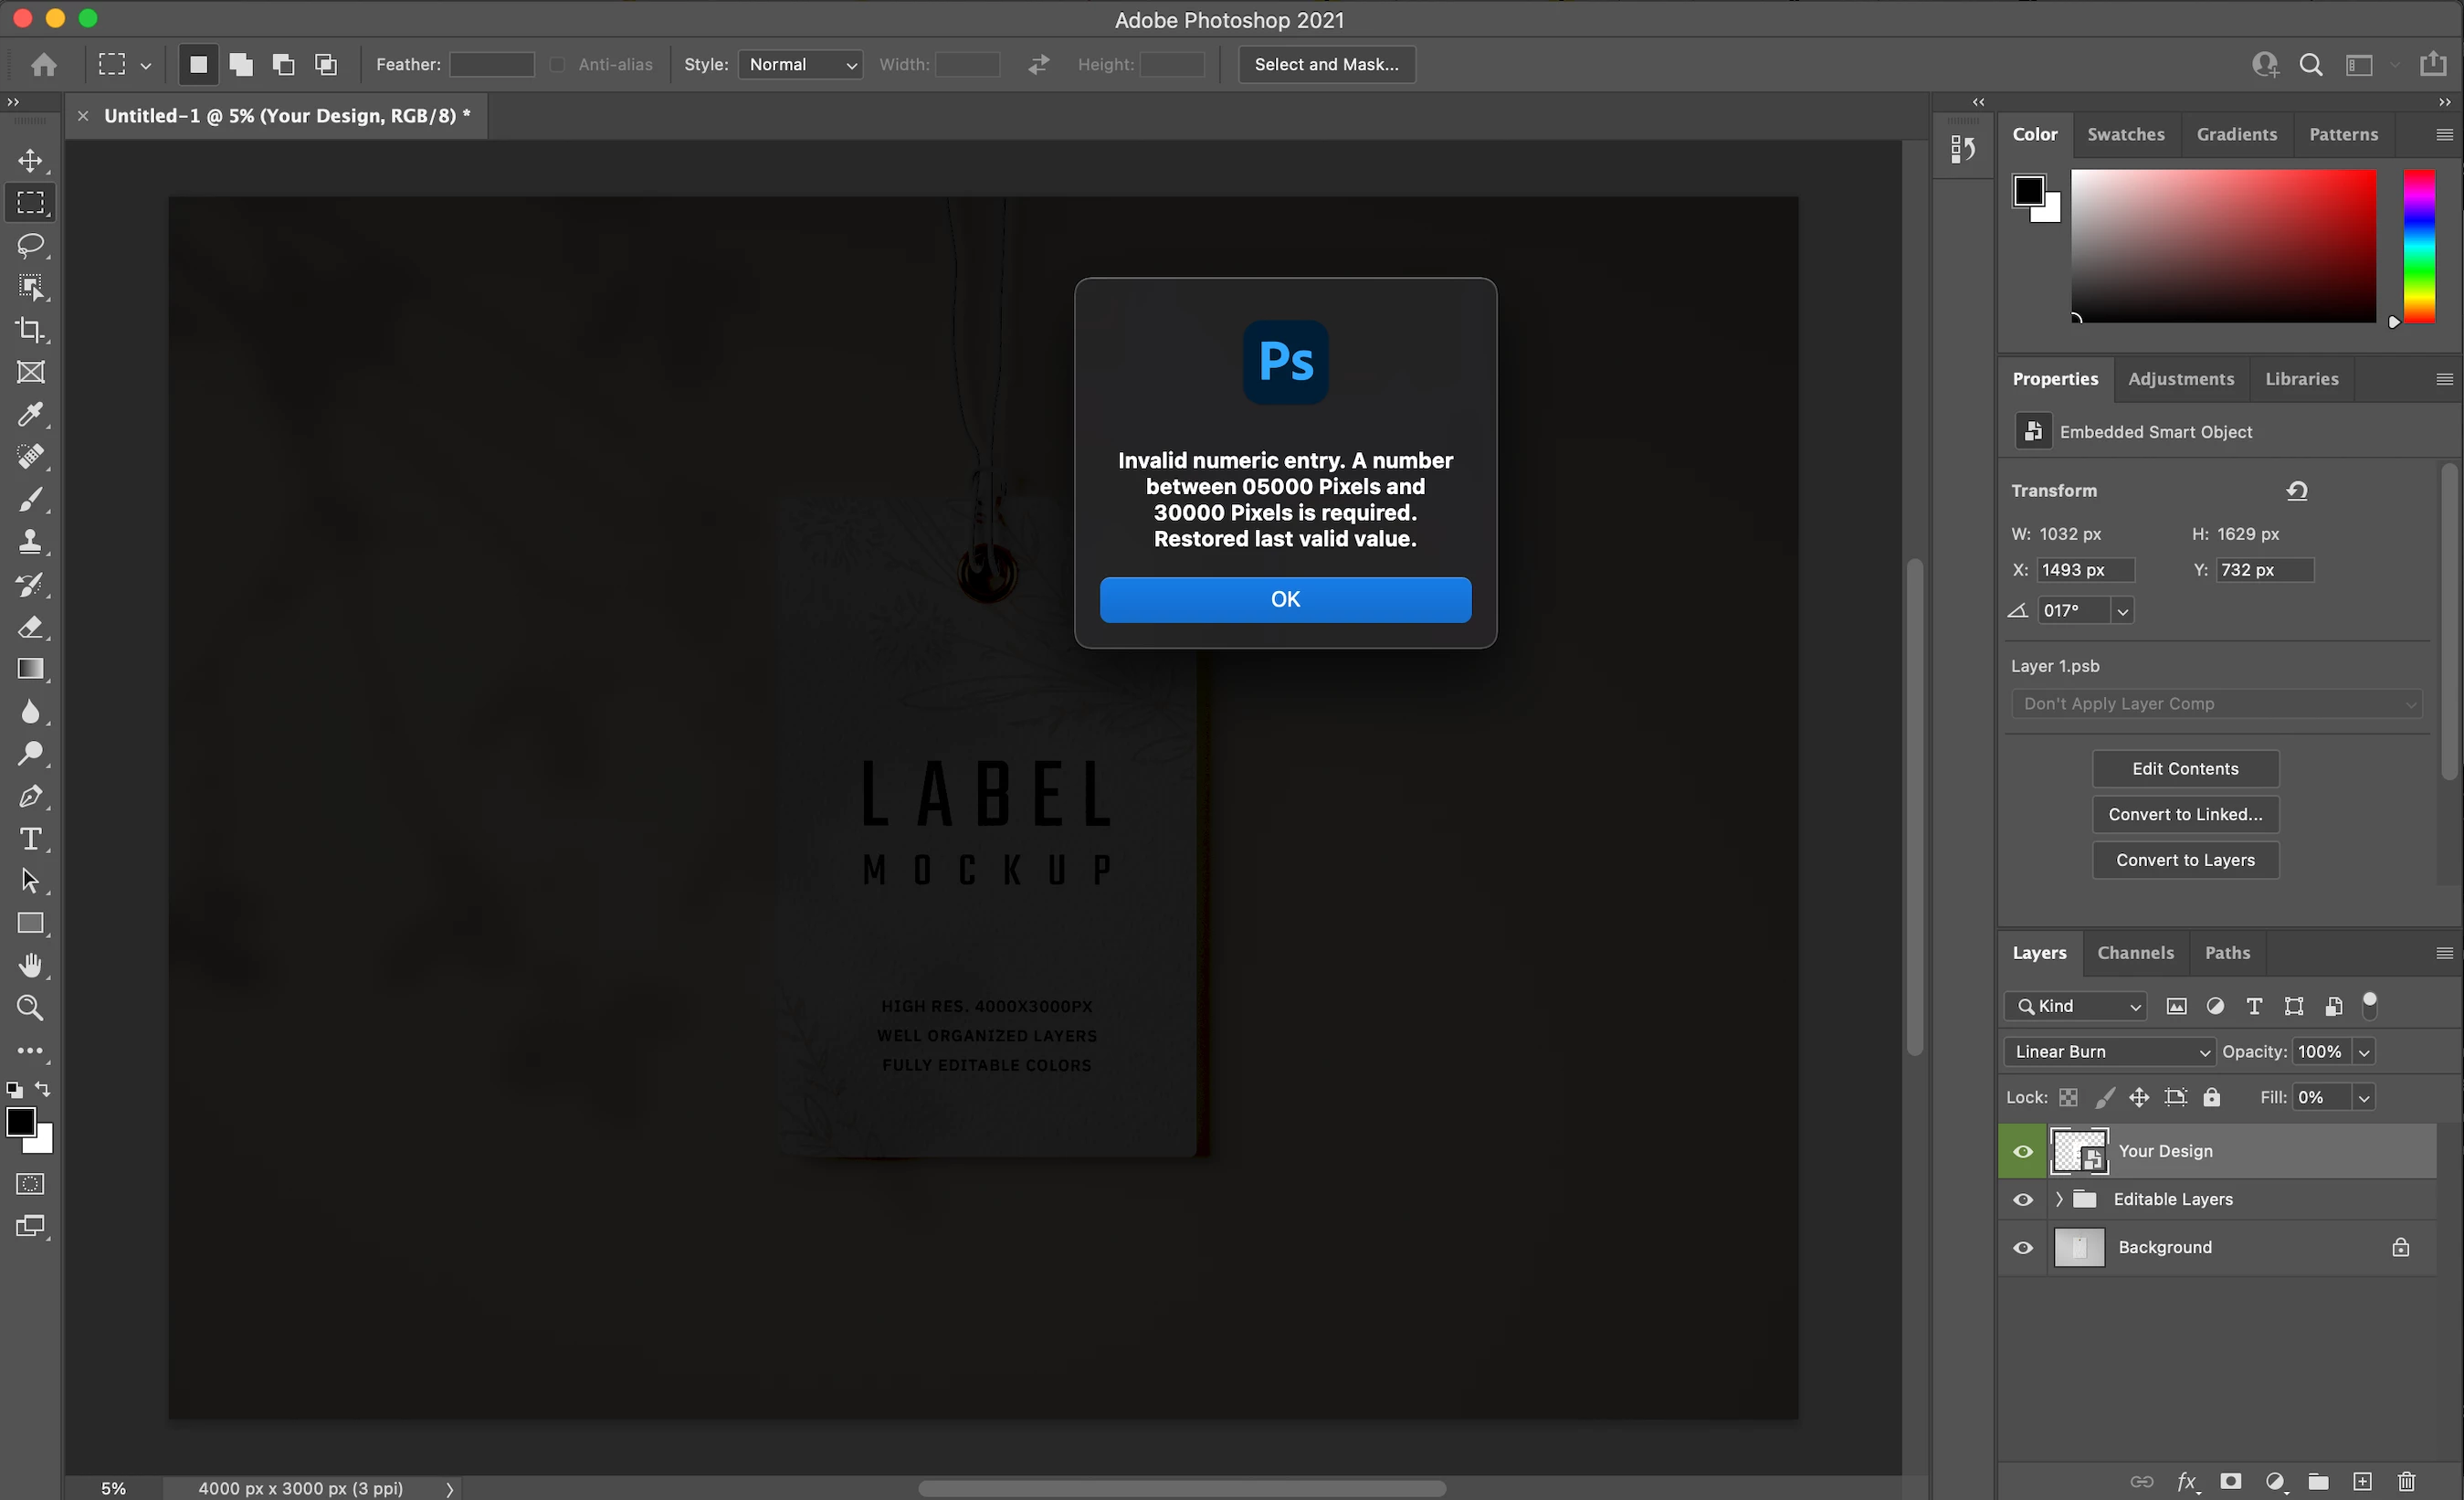Switch to the Channels tab

[x=2135, y=953]
